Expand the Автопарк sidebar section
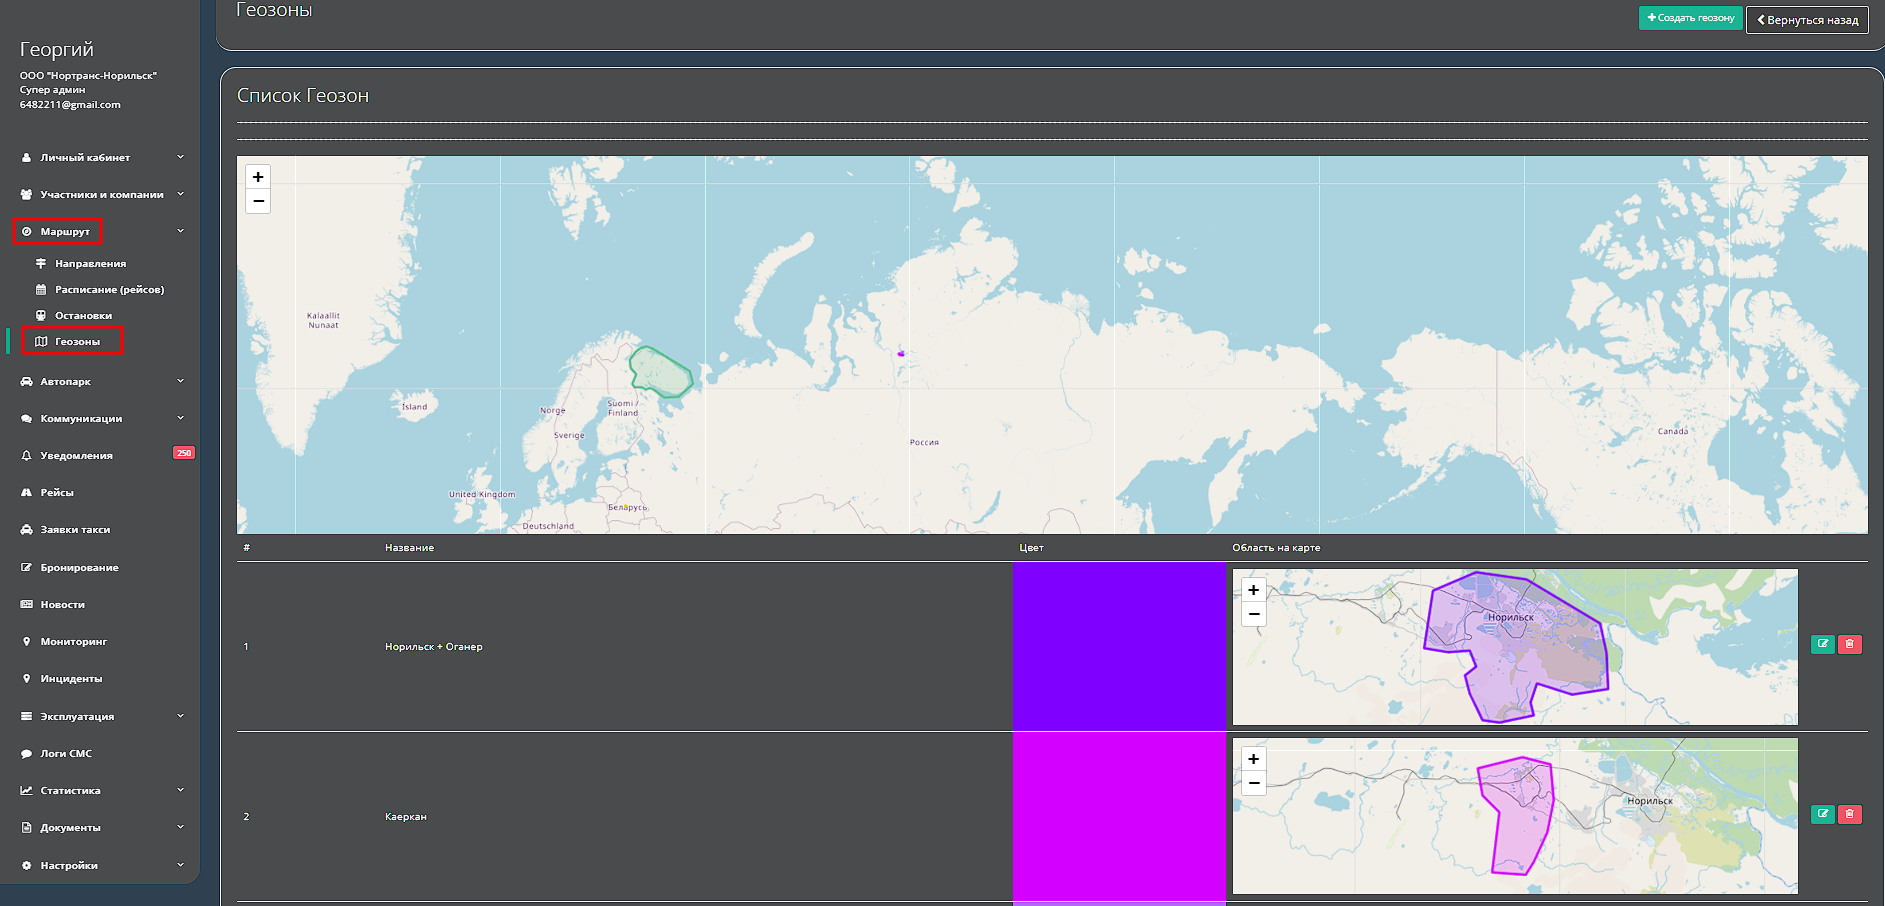This screenshot has height=906, width=1885. [x=66, y=382]
